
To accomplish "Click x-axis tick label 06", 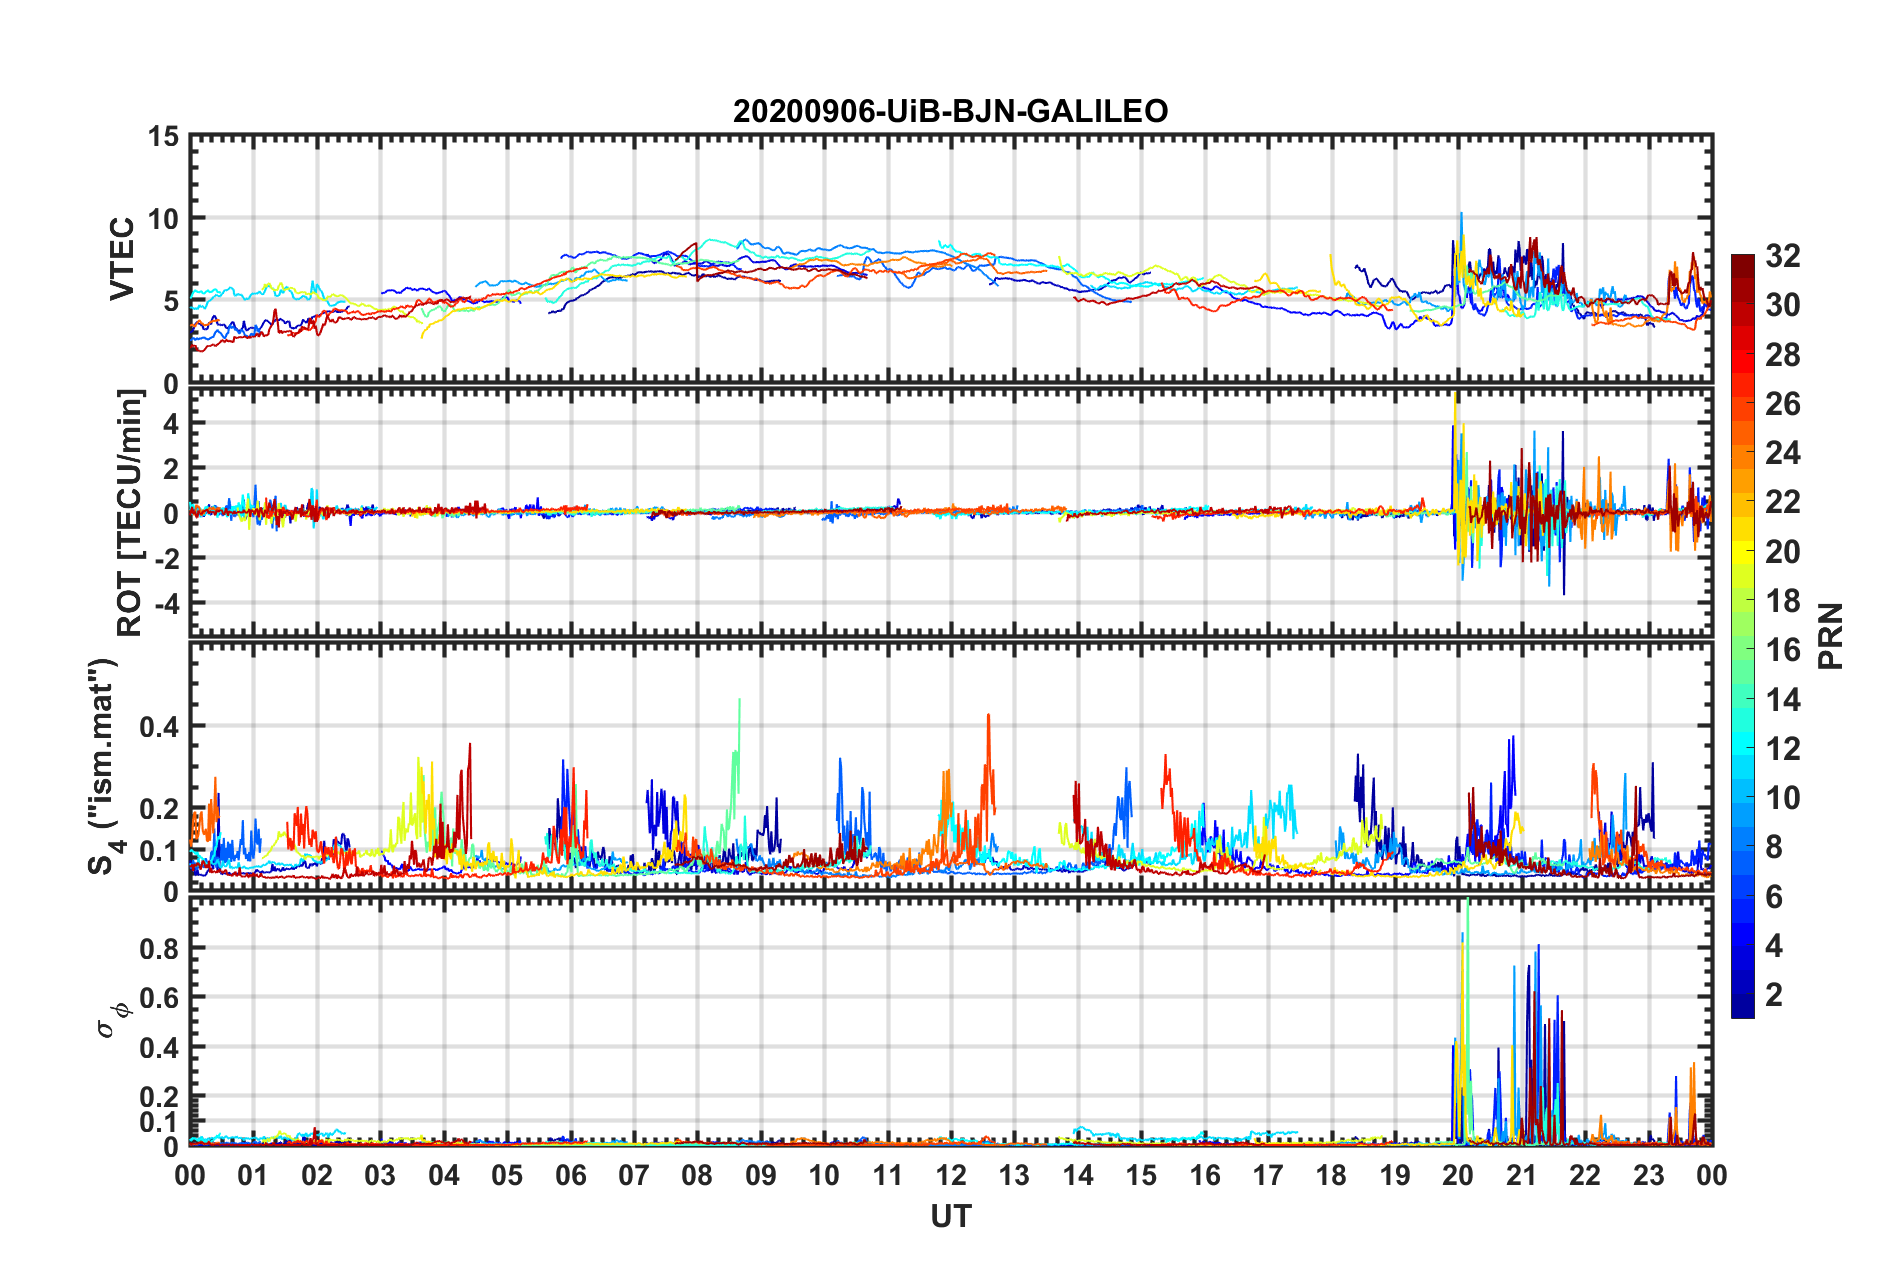I will coord(570,1175).
